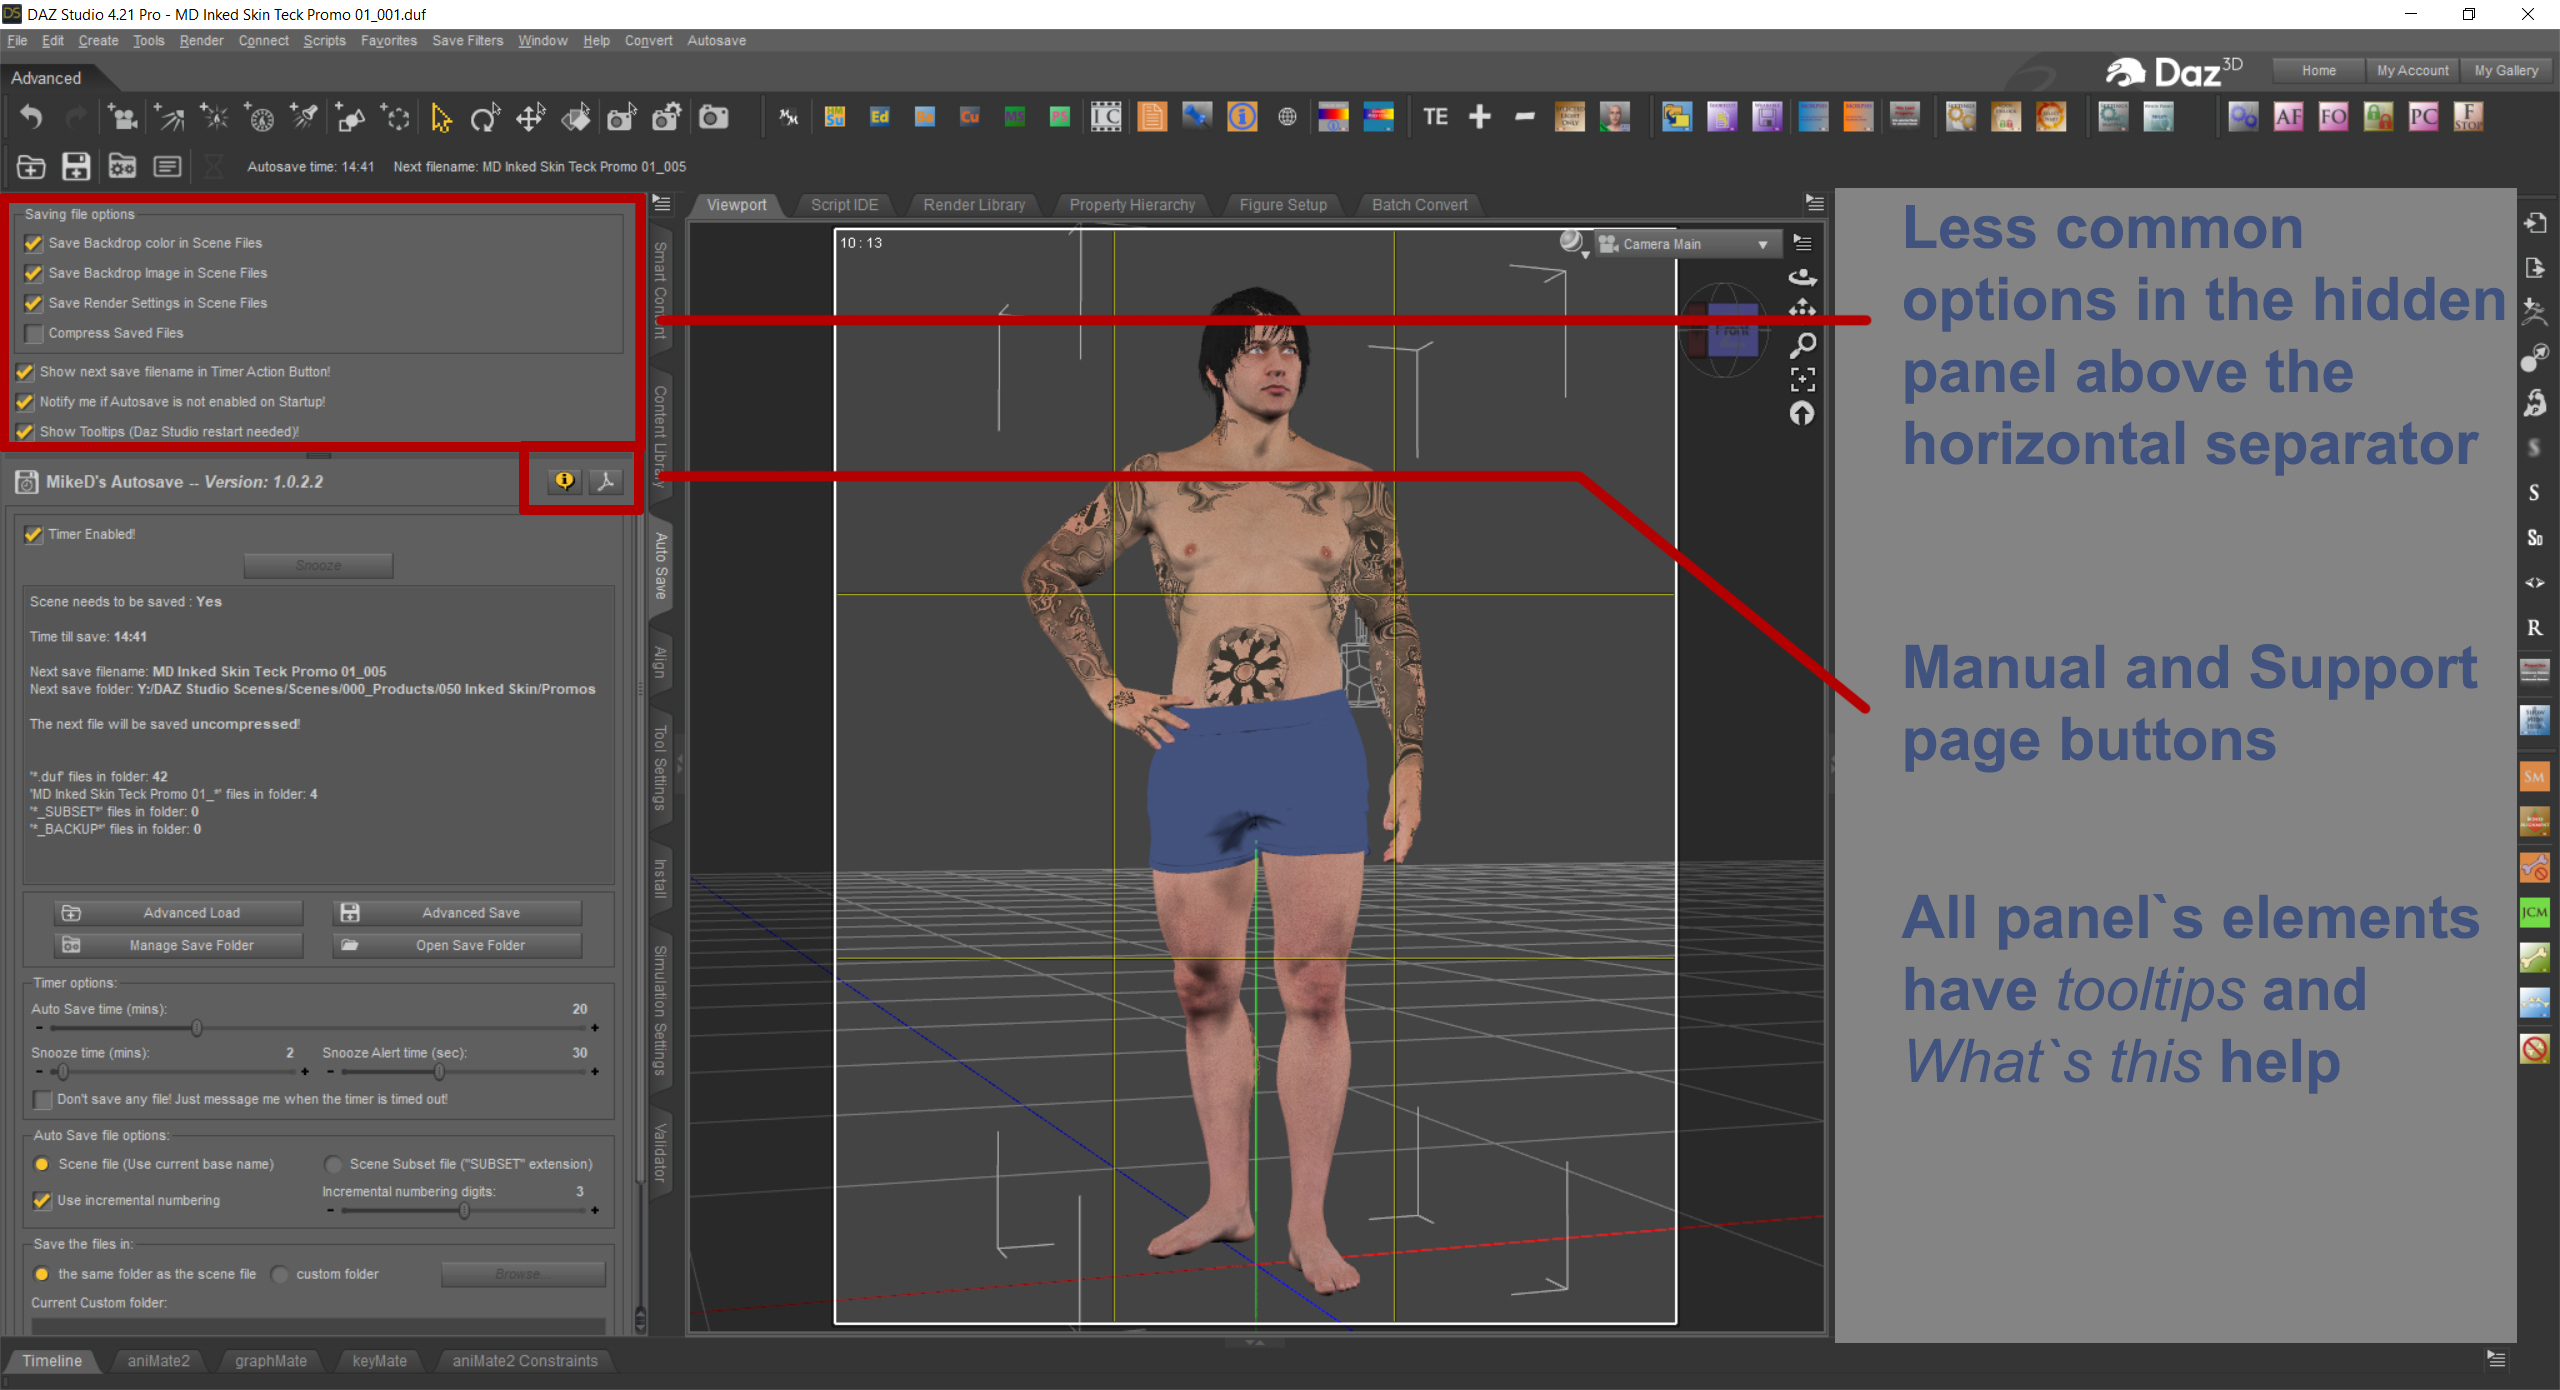2560x1390 pixels.
Task: Click the Advanced Save button
Action: [x=457, y=913]
